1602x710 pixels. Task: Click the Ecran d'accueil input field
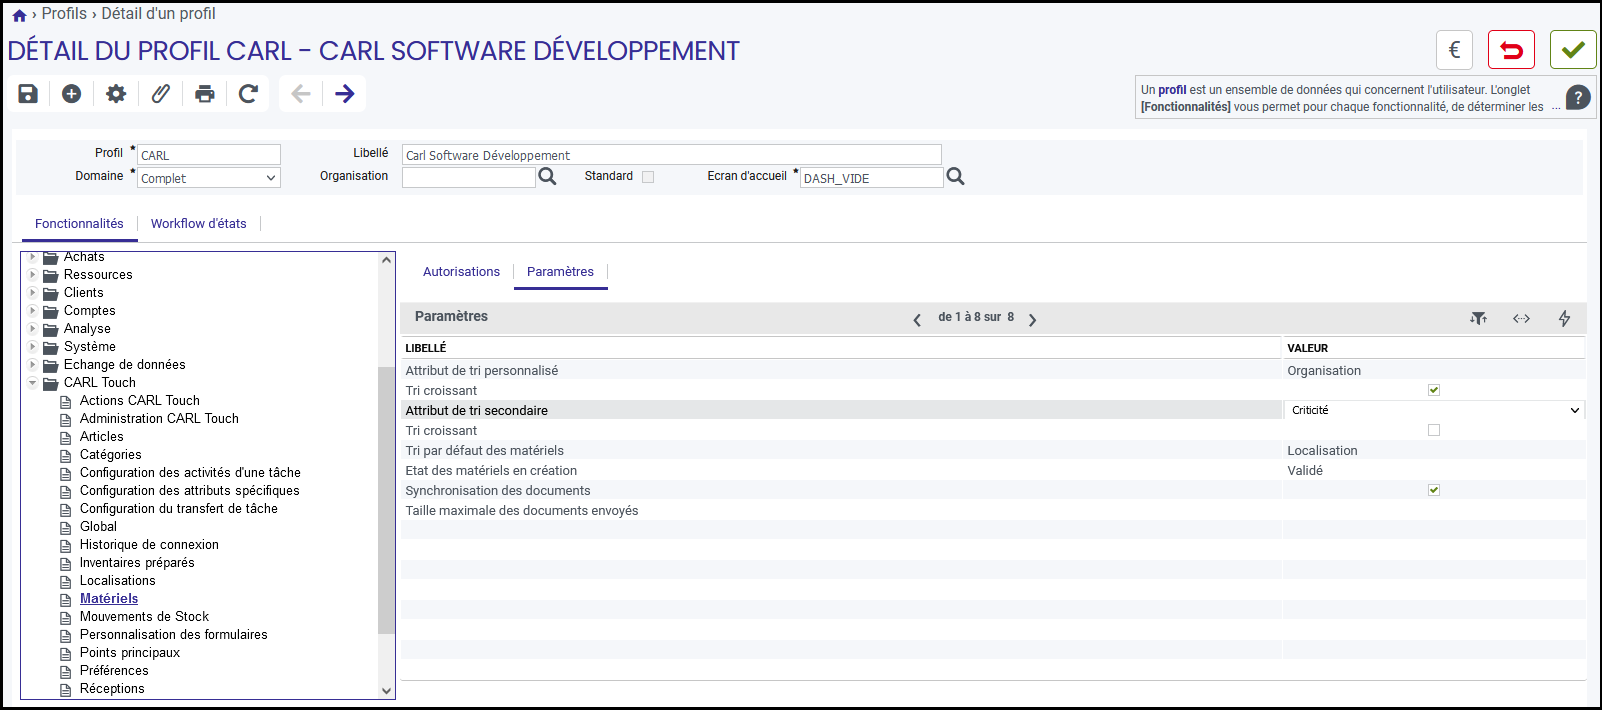point(872,178)
